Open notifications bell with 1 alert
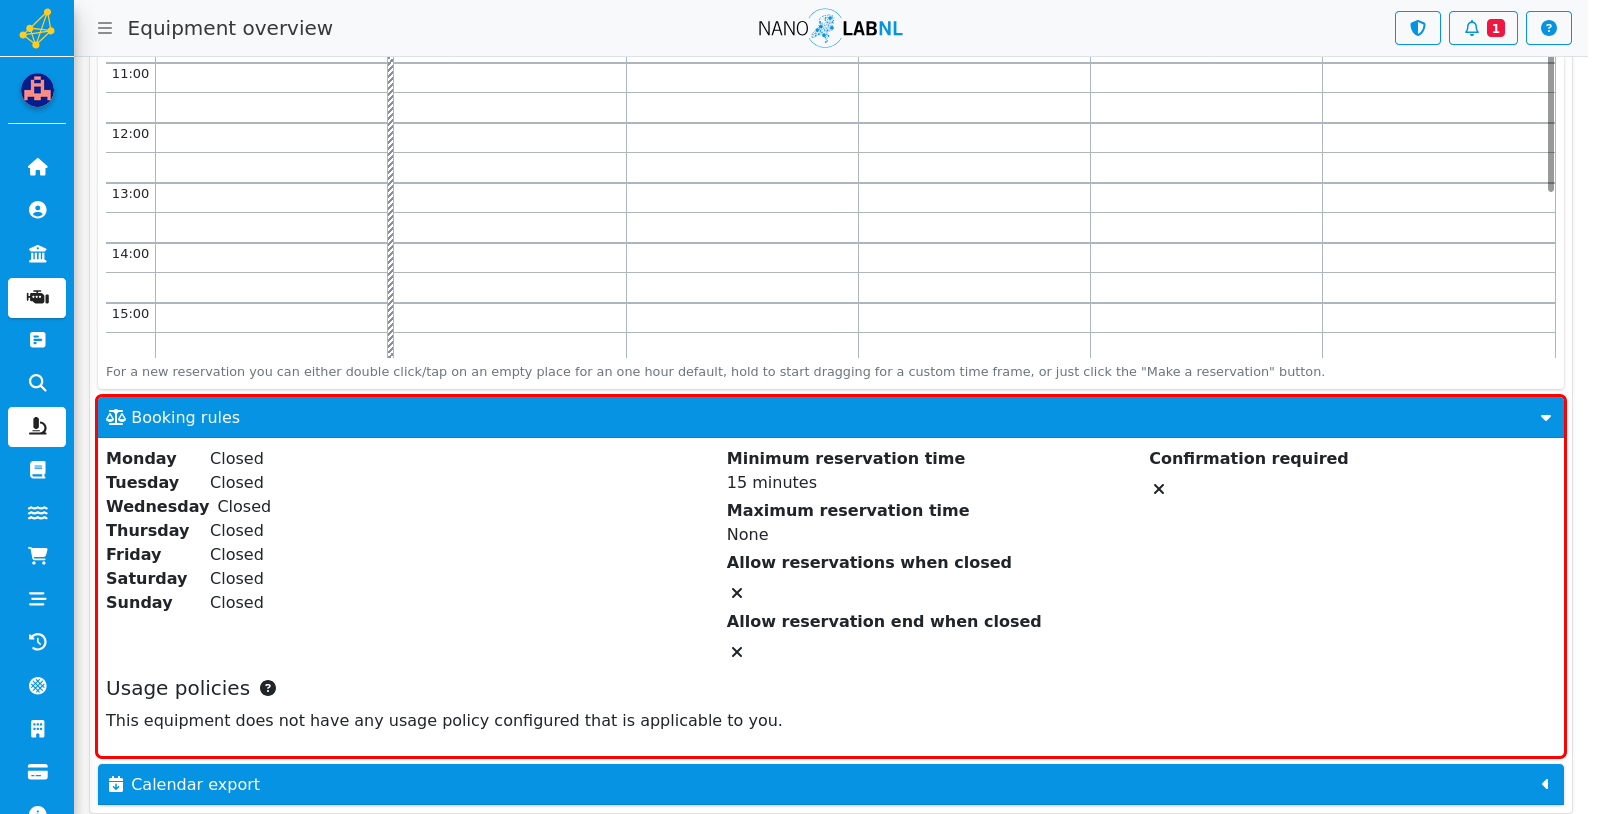 (1483, 28)
